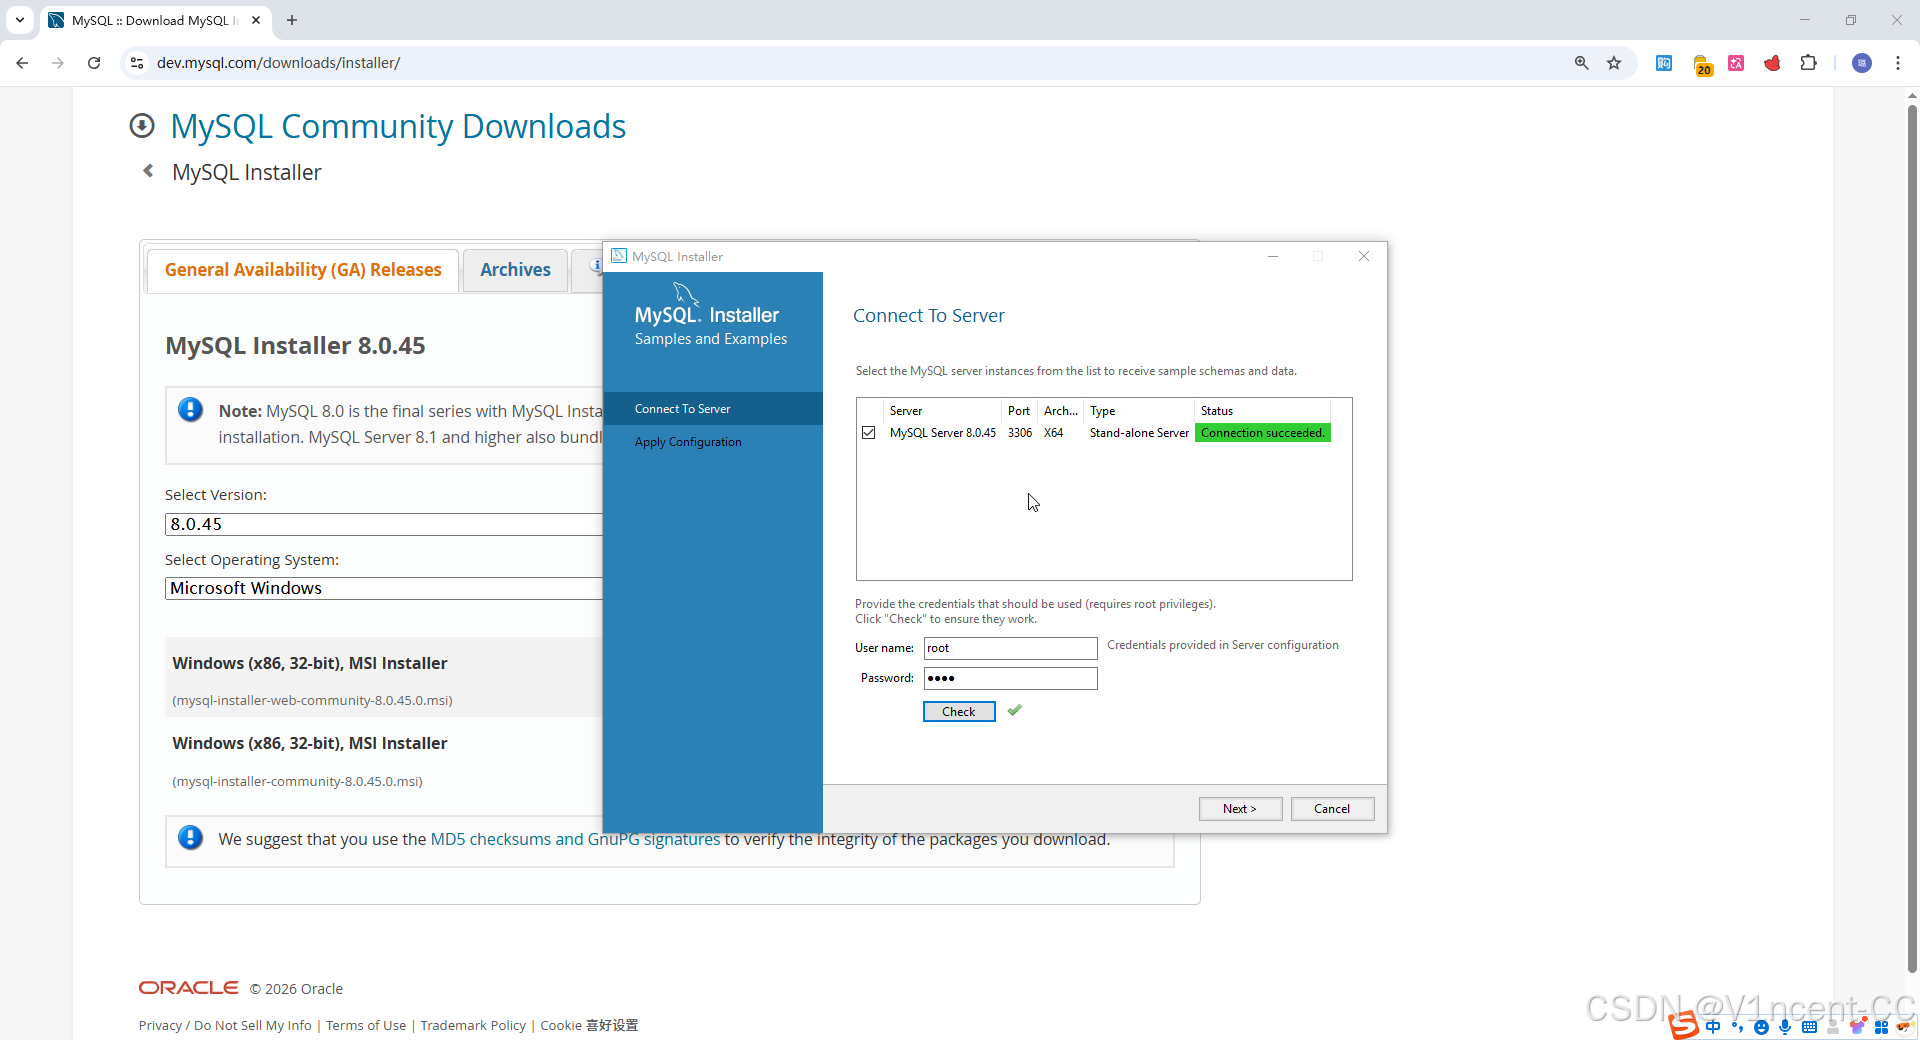The image size is (1920, 1040).
Task: Click the Server column header
Action: tap(942, 410)
